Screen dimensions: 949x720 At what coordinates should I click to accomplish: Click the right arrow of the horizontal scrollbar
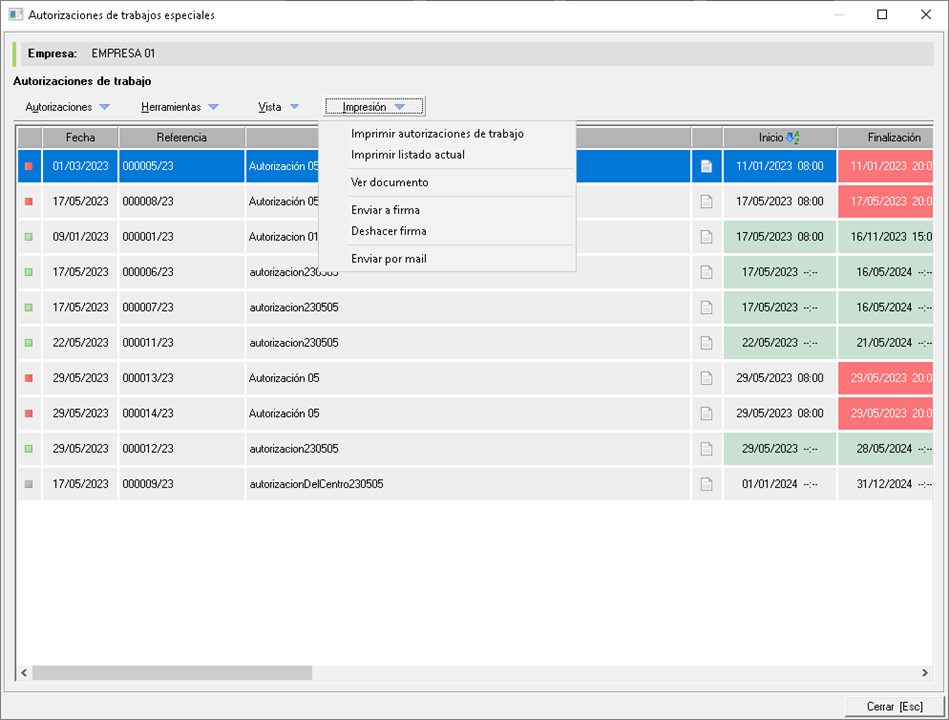[925, 673]
